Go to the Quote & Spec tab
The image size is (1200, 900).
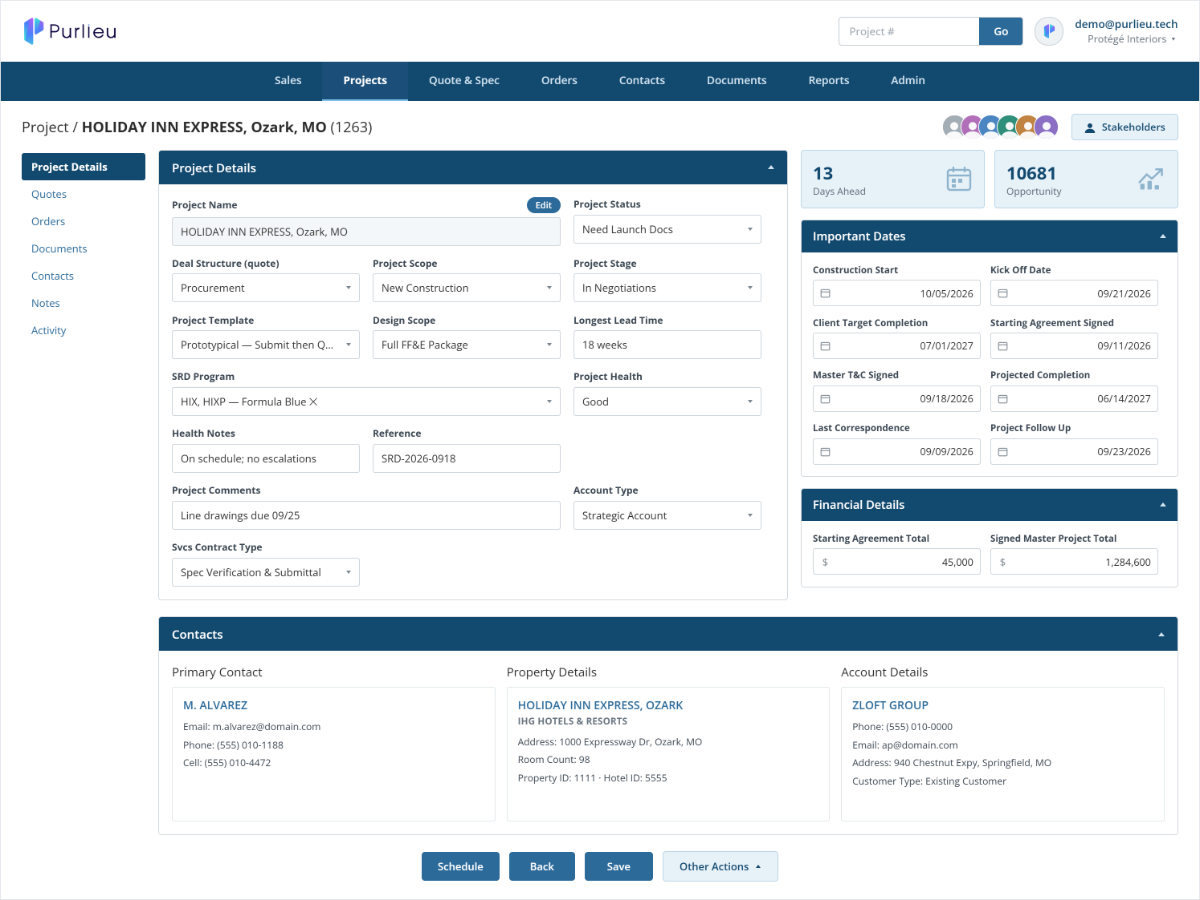[464, 81]
